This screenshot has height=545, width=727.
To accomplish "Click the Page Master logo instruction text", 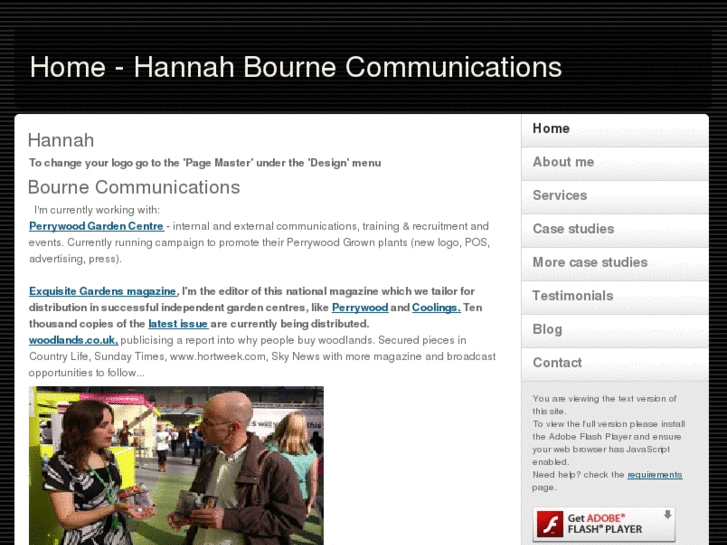I will tap(205, 163).
